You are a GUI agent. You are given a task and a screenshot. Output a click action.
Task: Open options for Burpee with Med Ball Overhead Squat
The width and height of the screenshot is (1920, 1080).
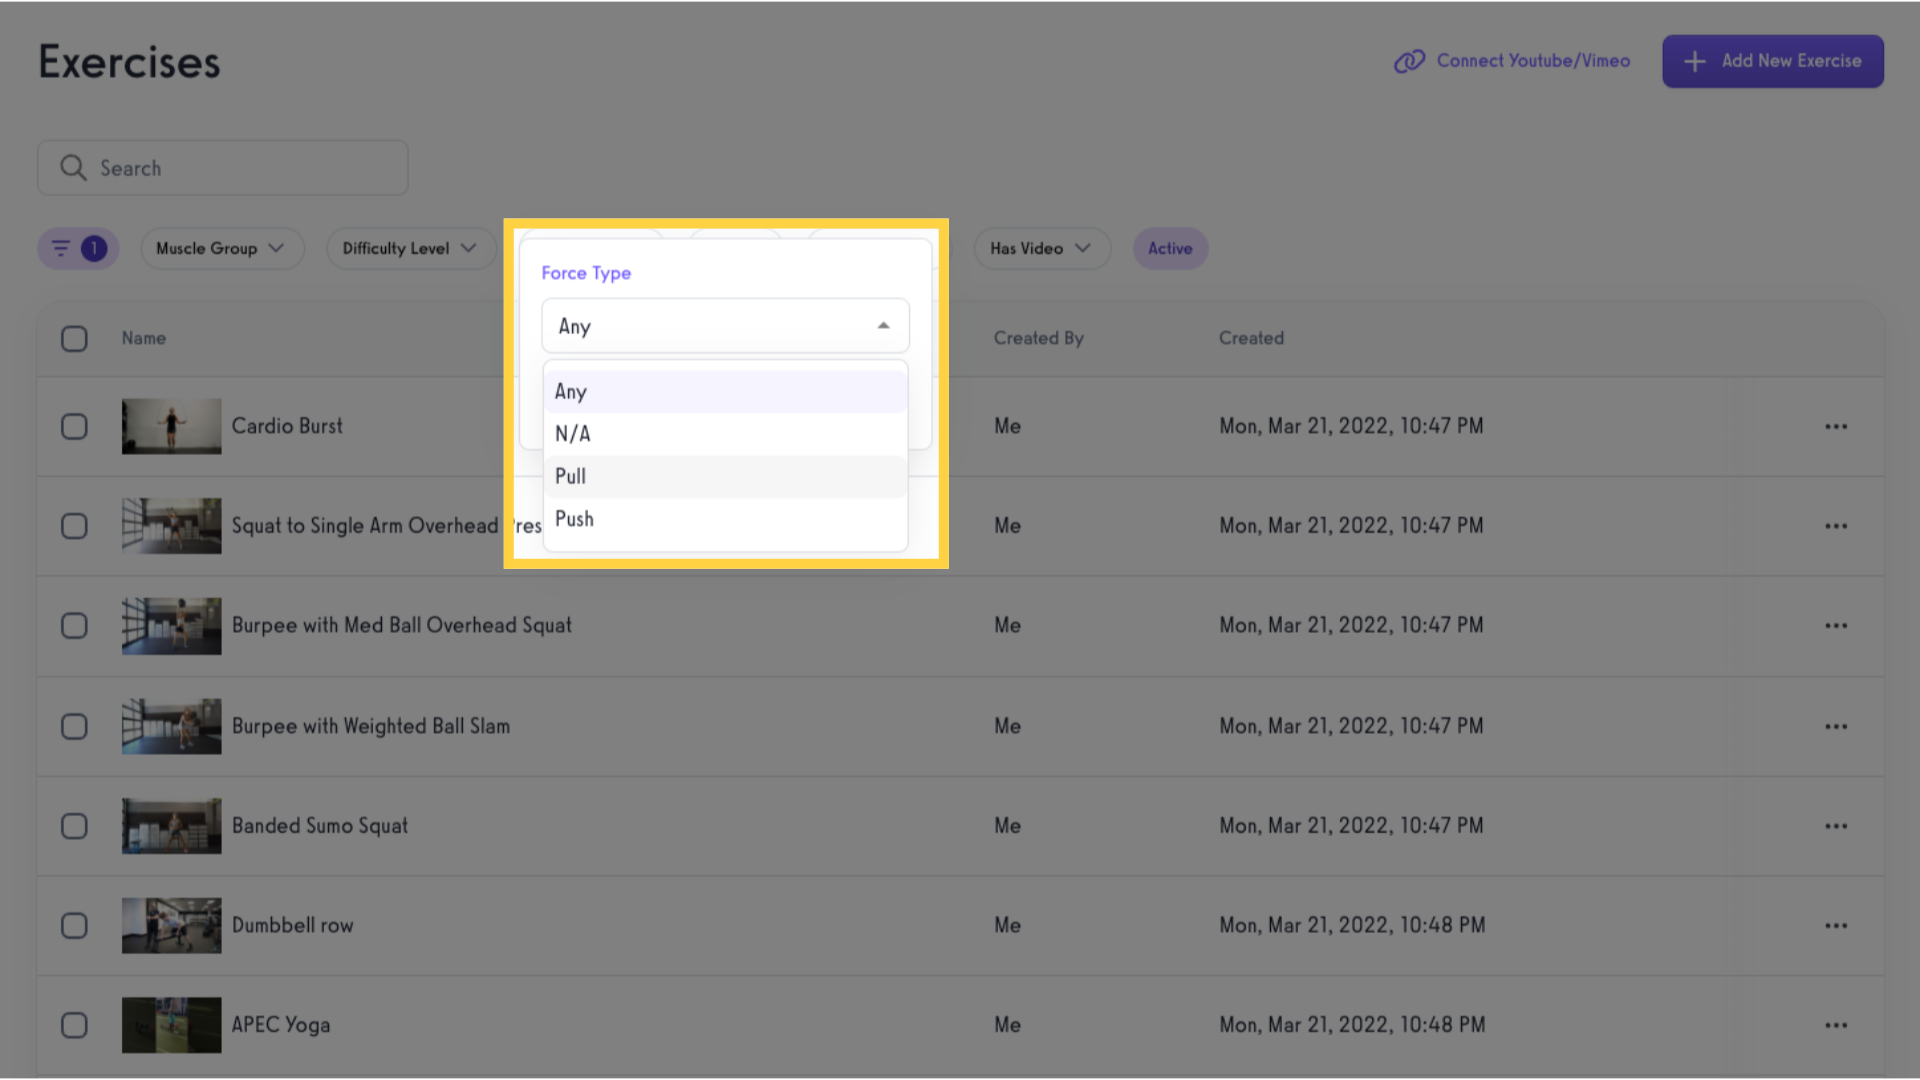coord(1836,626)
